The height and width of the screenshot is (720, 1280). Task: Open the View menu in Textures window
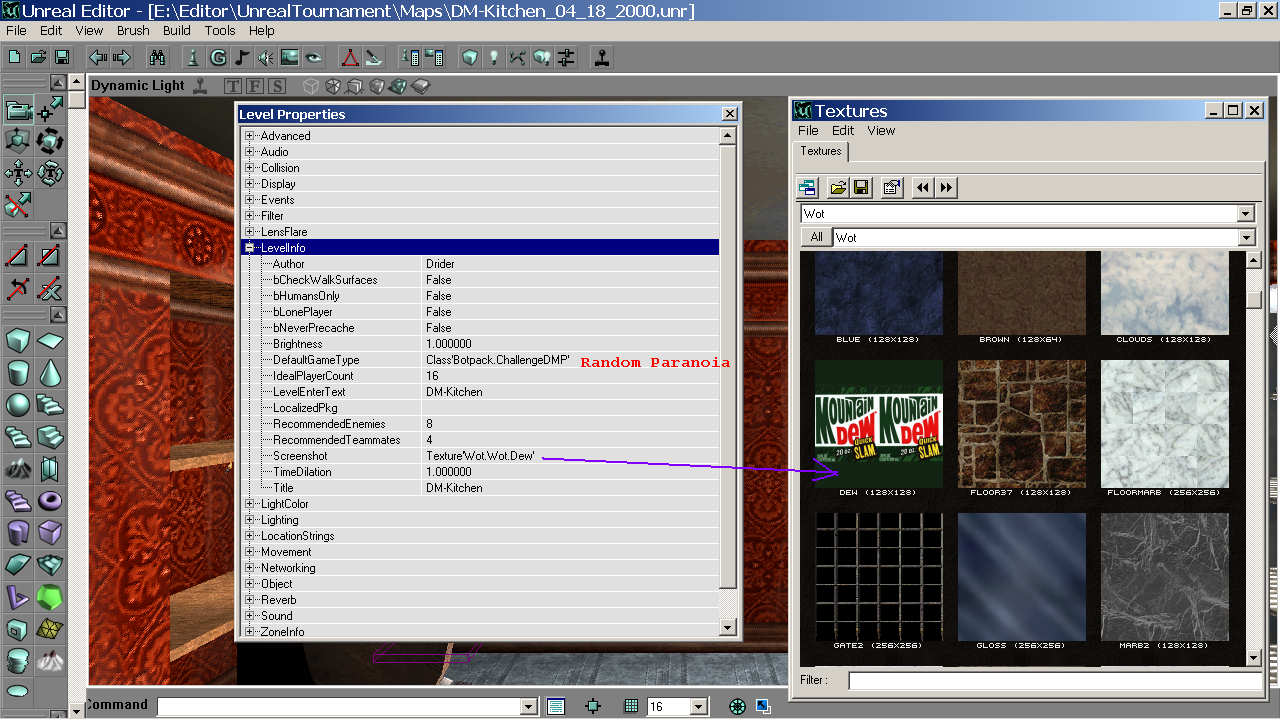(x=881, y=131)
